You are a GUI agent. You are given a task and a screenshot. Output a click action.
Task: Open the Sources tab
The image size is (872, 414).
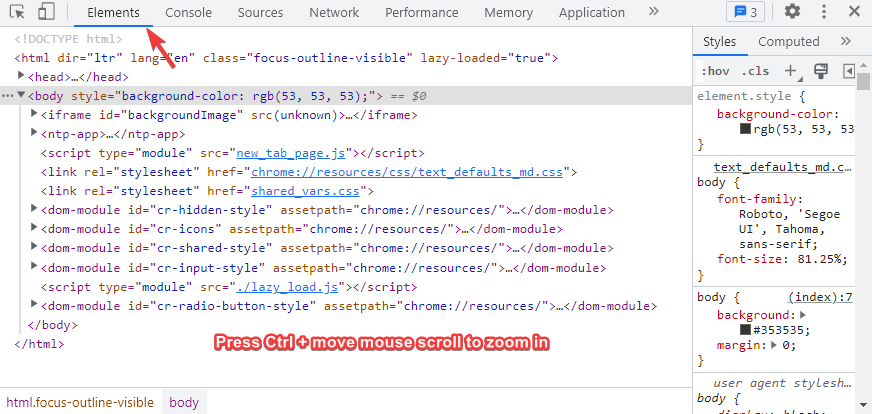click(x=260, y=13)
